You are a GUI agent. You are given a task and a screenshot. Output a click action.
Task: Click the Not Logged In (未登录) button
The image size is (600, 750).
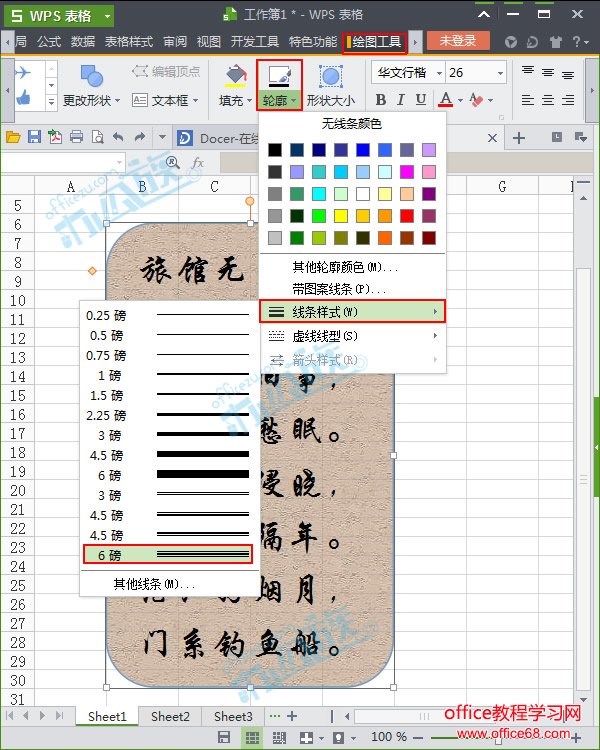458,41
